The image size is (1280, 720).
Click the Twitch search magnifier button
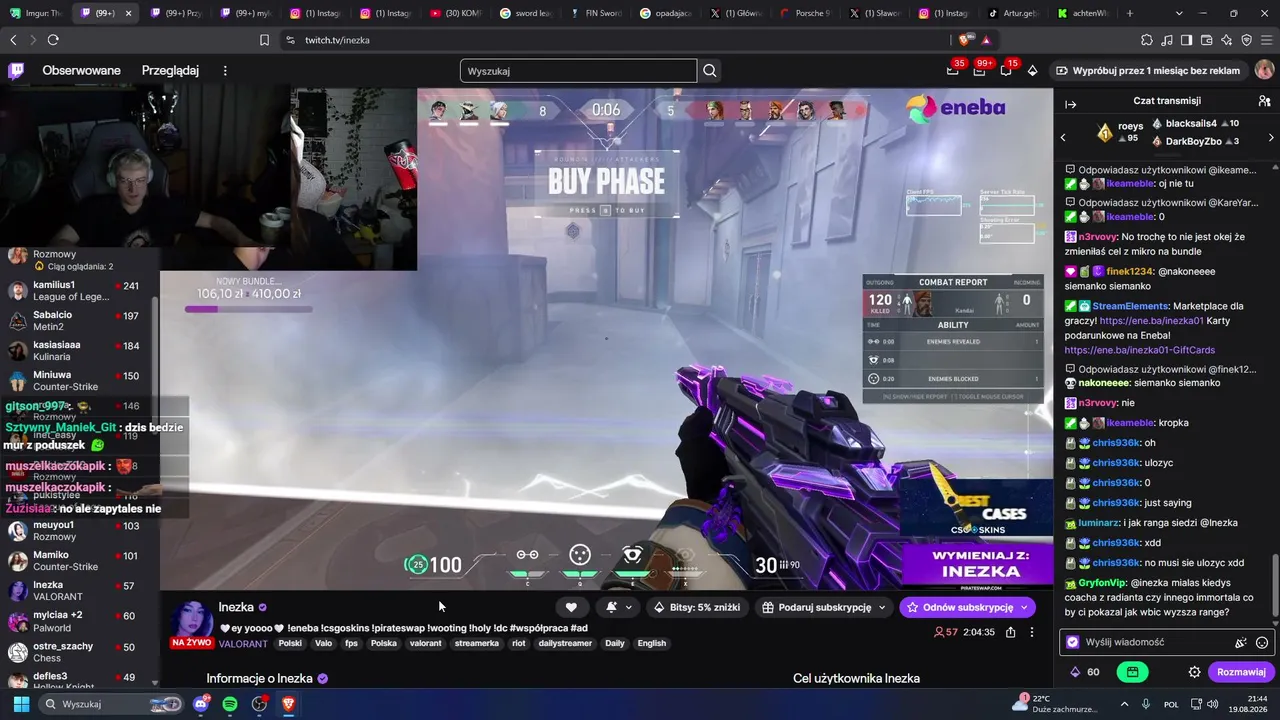[710, 71]
